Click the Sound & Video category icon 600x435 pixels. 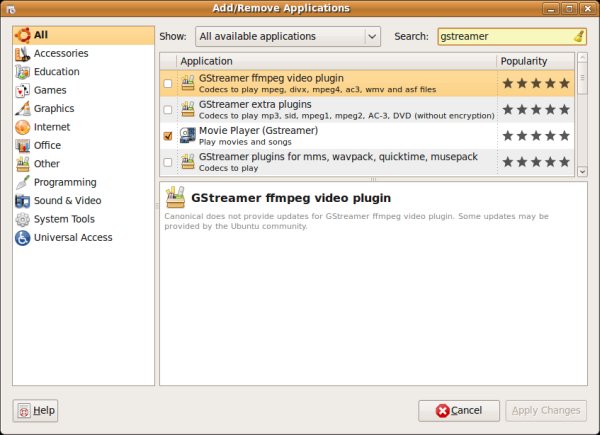pos(23,200)
